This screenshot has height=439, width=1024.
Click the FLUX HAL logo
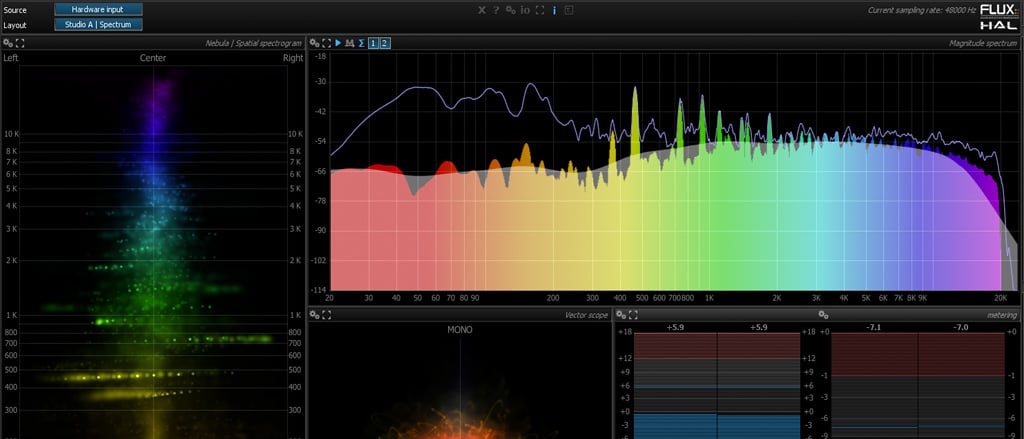coord(999,17)
